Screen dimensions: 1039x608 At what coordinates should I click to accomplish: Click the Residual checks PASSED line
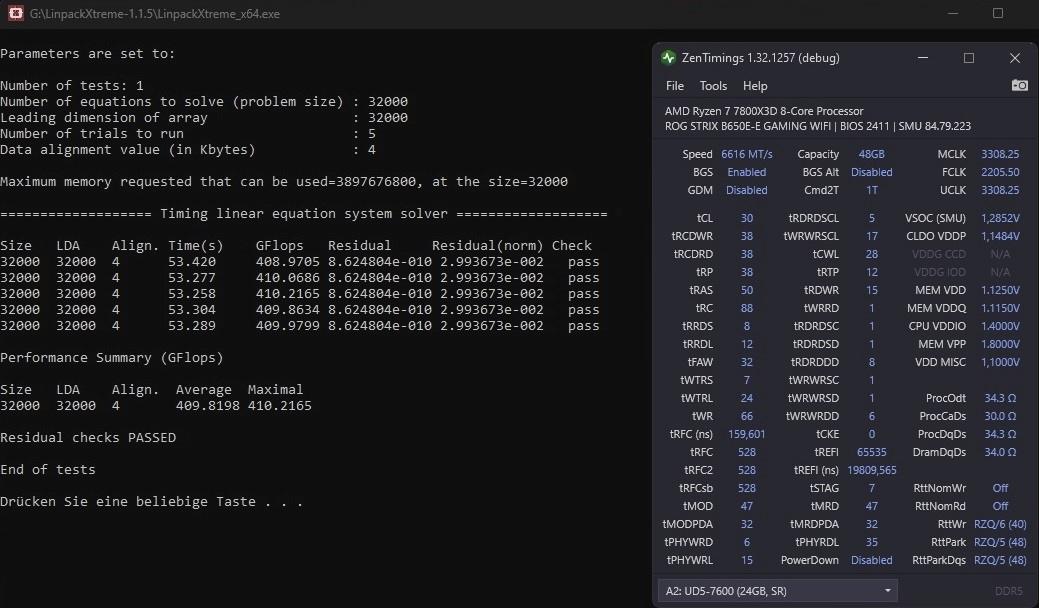click(x=88, y=438)
